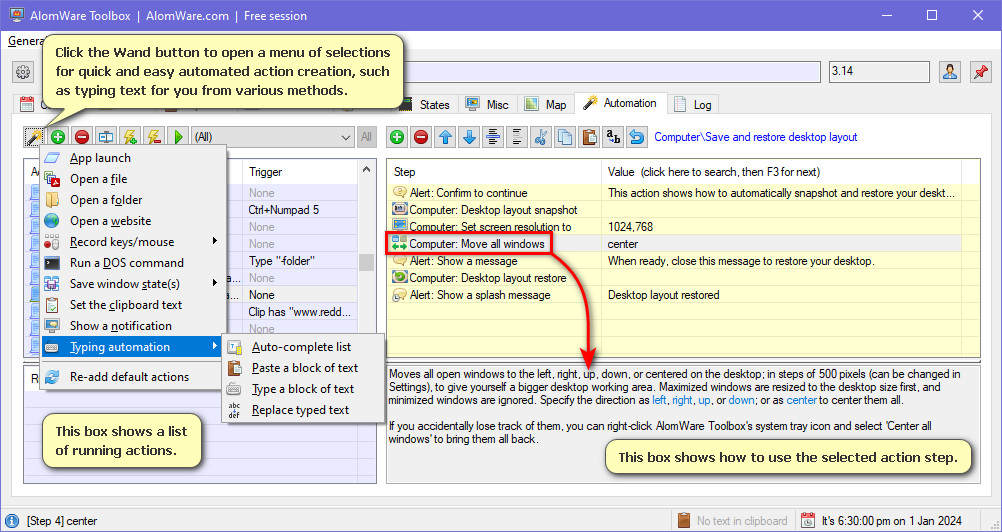
Task: Switch to the Log tab
Action: point(695,104)
